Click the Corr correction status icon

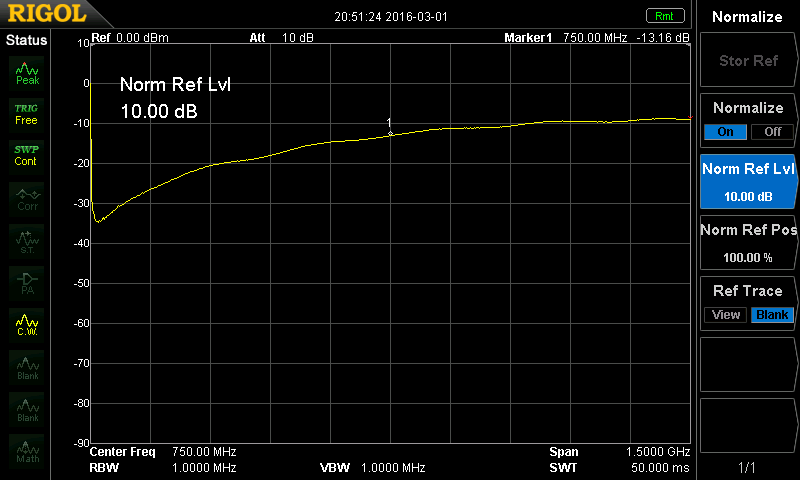click(27, 197)
